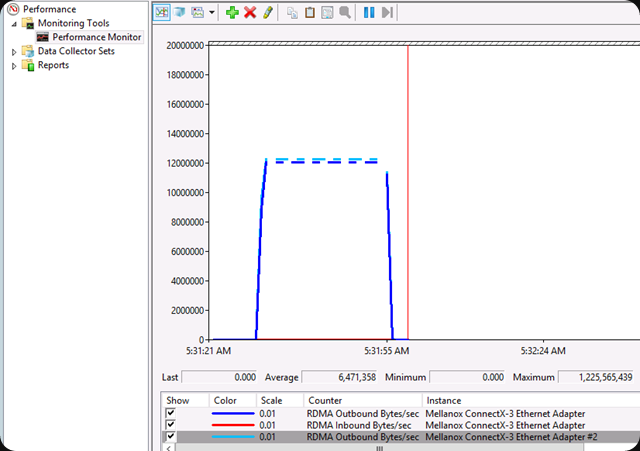Select Monitoring Tools folder

point(73,23)
